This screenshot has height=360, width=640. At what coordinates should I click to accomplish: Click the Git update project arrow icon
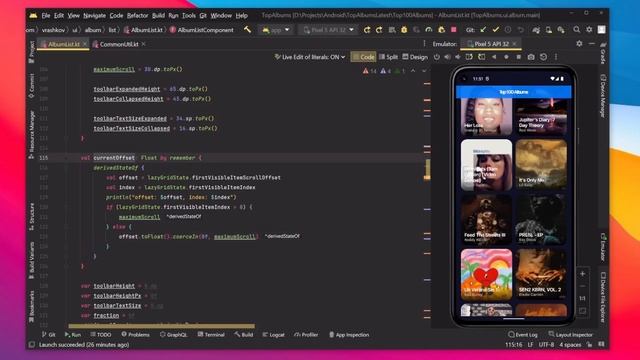[483, 30]
